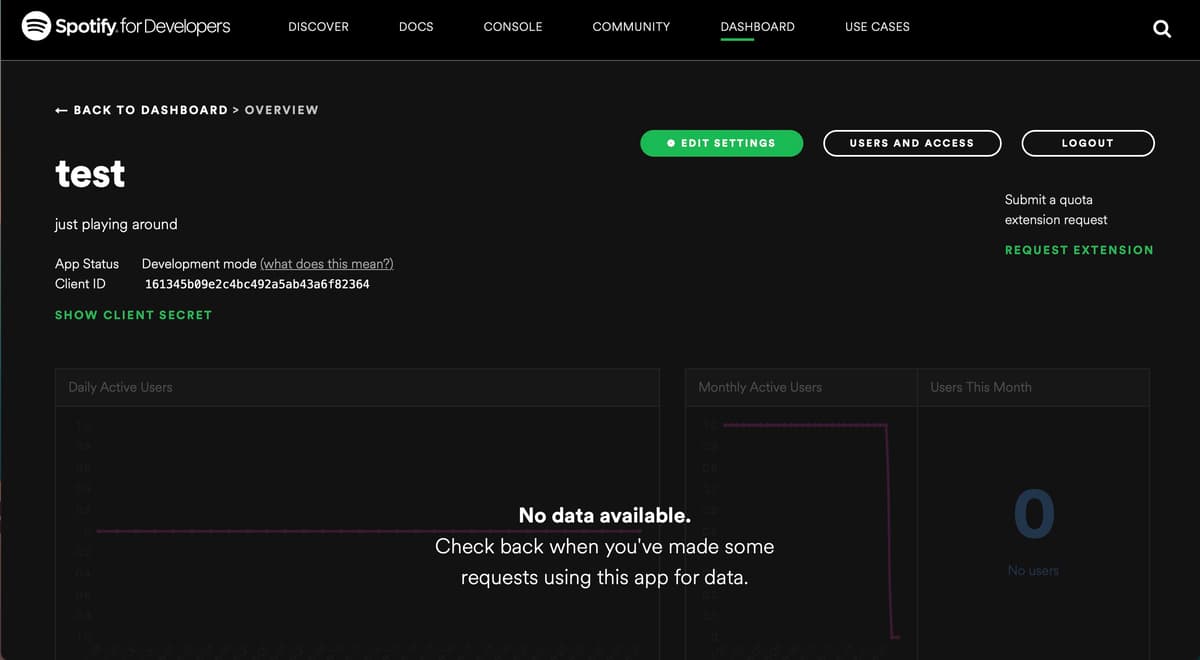Open the Discover menu
1200x660 pixels.
pyautogui.click(x=318, y=27)
